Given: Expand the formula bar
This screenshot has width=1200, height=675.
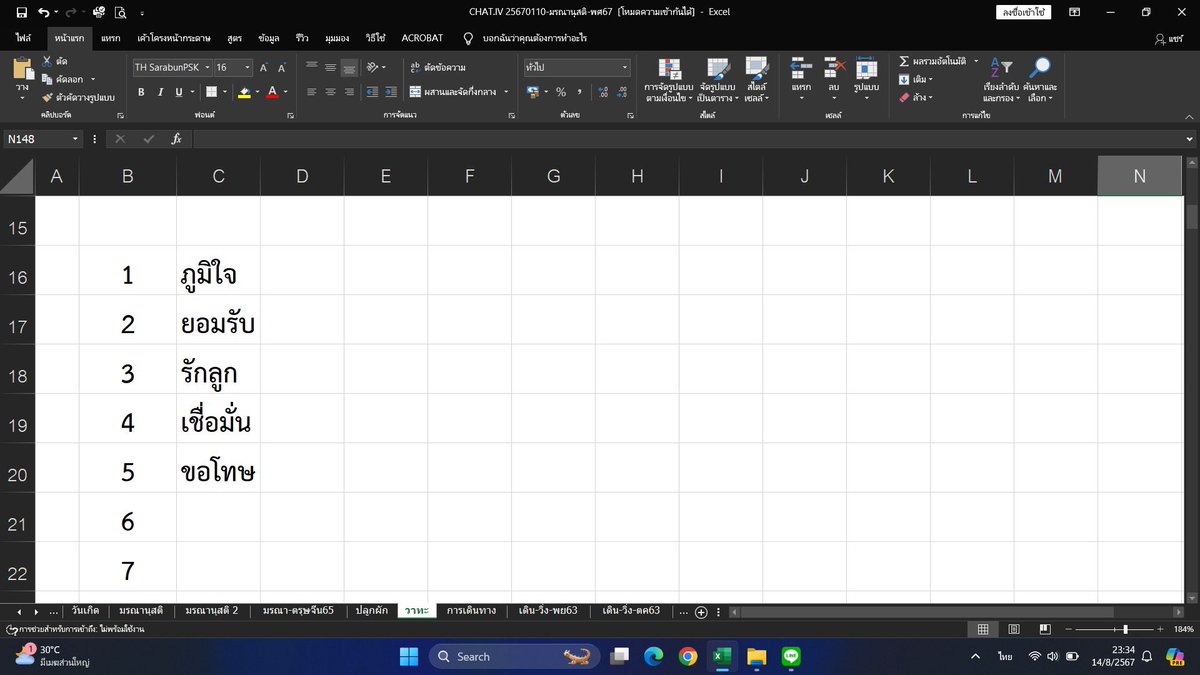Looking at the screenshot, I should (x=1189, y=139).
